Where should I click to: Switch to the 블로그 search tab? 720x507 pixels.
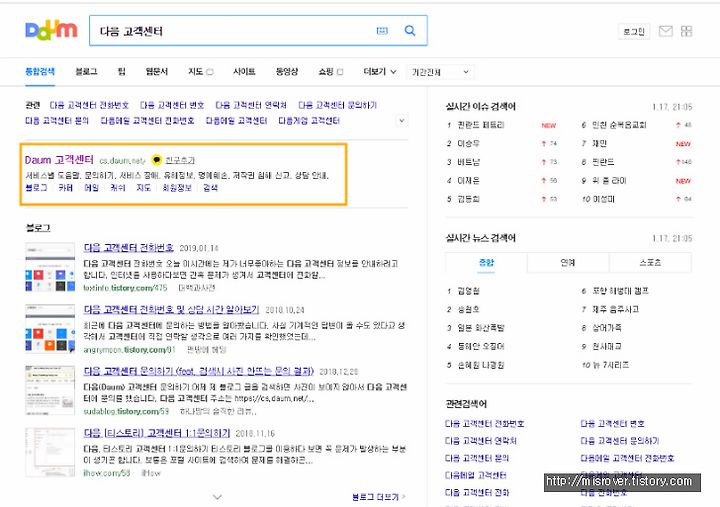[86, 72]
